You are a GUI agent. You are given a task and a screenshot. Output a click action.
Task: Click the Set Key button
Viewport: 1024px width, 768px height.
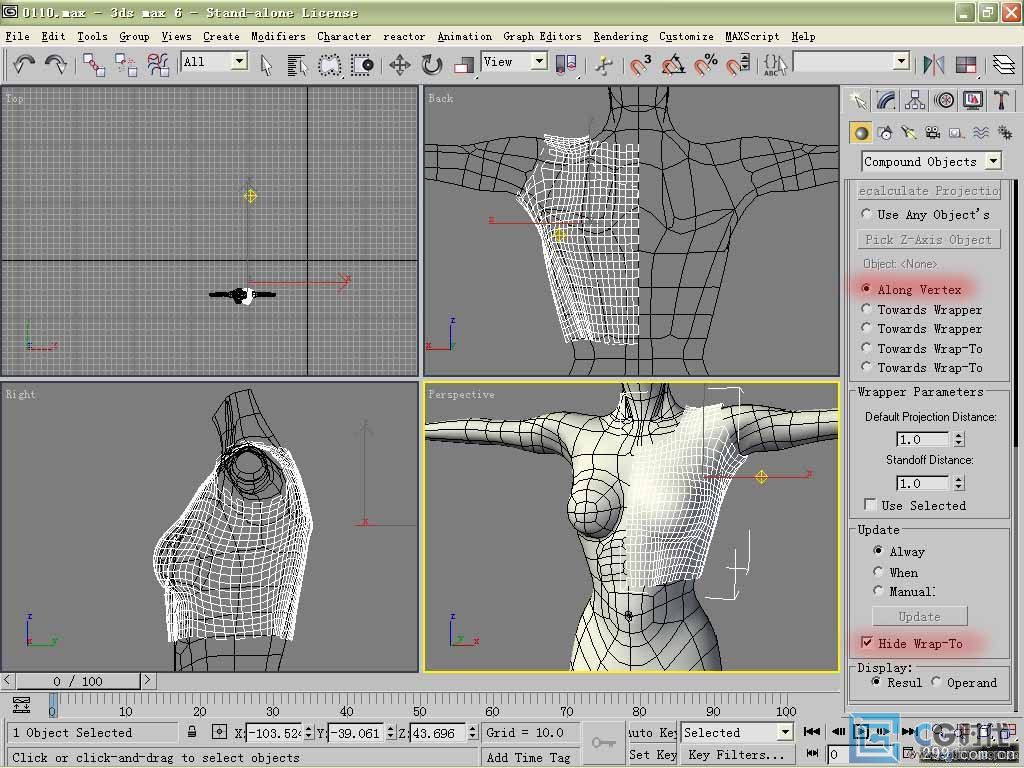point(652,755)
